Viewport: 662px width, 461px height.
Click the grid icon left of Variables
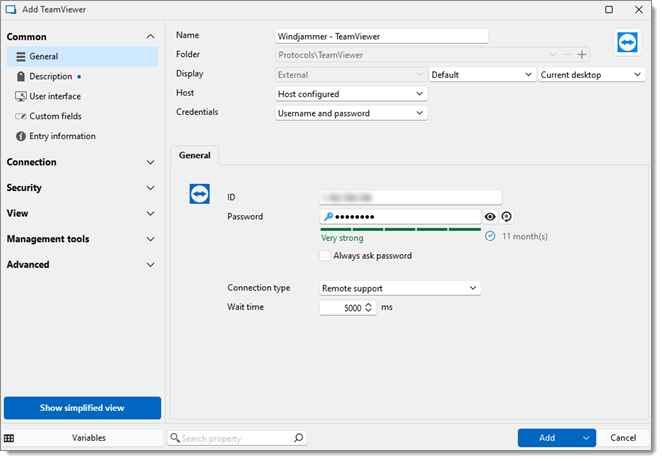coord(9,438)
